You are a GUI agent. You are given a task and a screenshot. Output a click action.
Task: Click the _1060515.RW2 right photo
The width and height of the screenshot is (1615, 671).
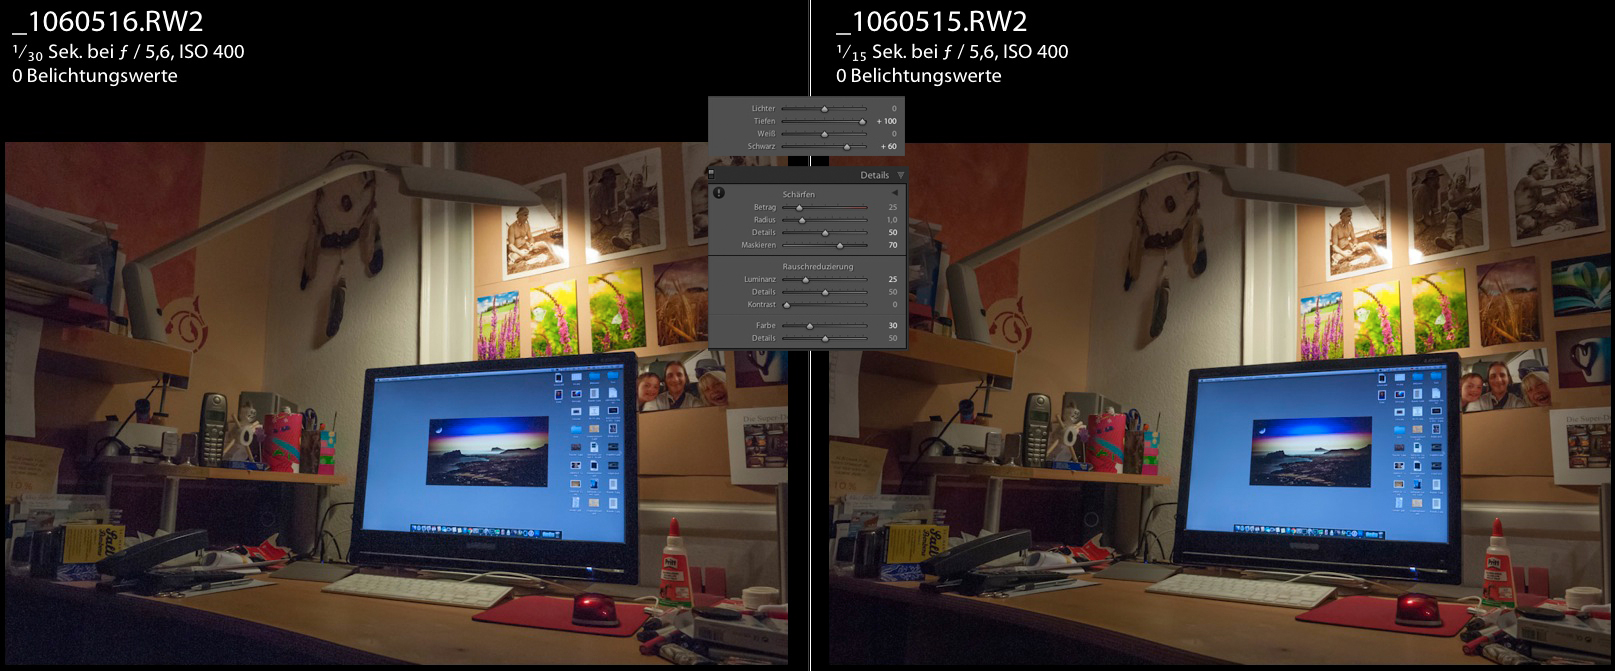1220,403
